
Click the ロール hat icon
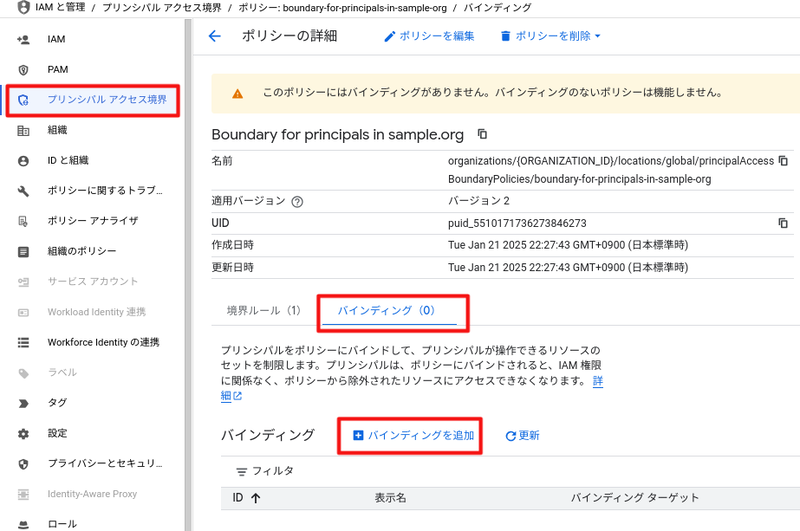(x=23, y=524)
